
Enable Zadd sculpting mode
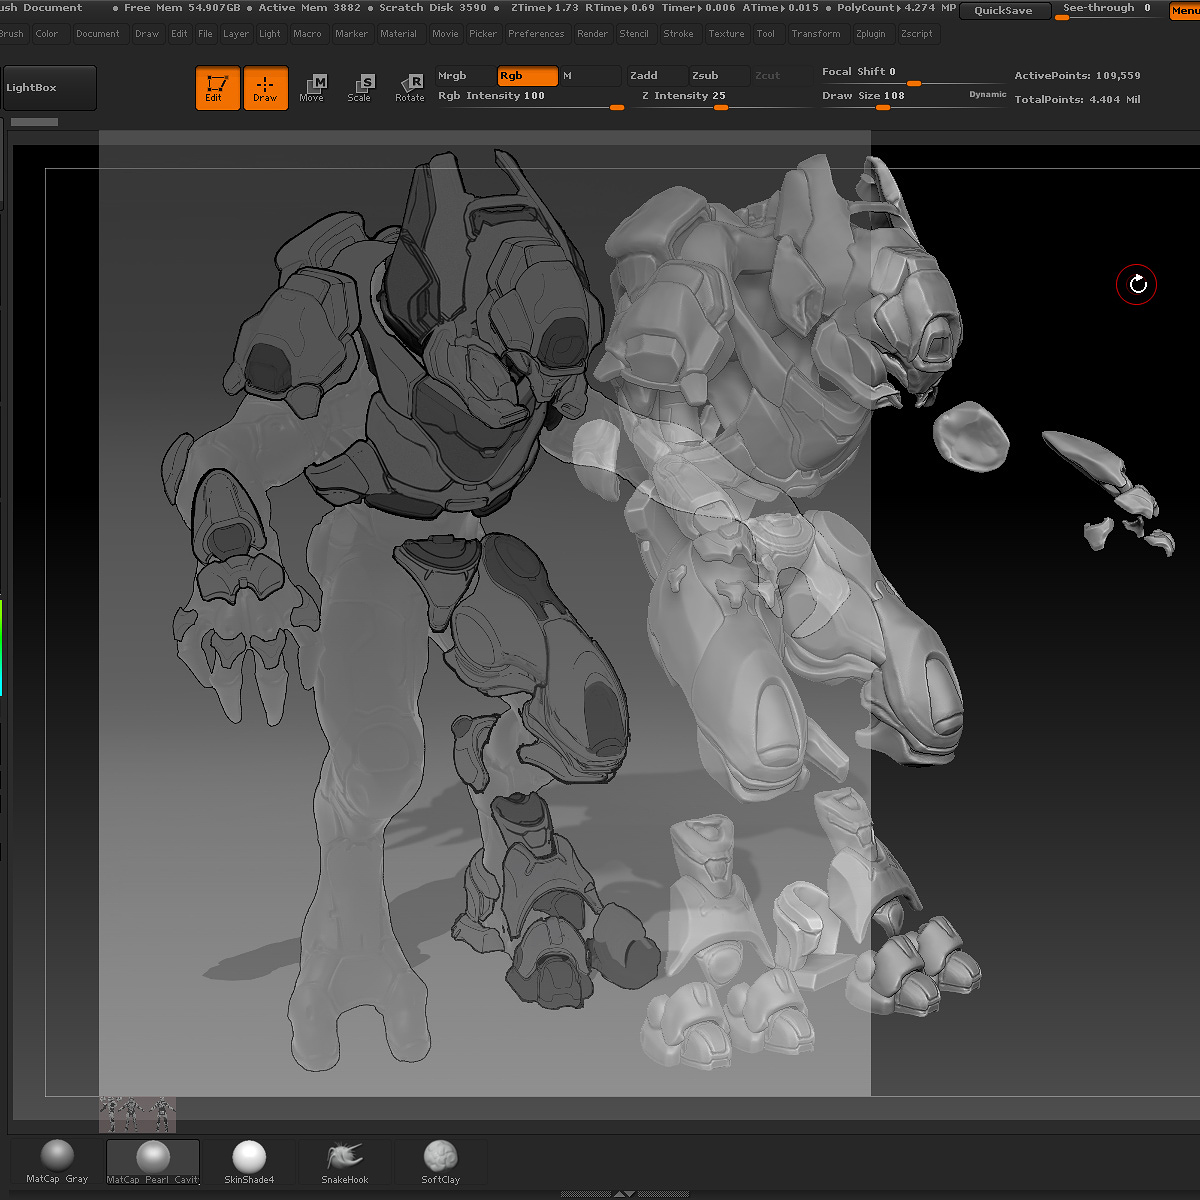[657, 76]
